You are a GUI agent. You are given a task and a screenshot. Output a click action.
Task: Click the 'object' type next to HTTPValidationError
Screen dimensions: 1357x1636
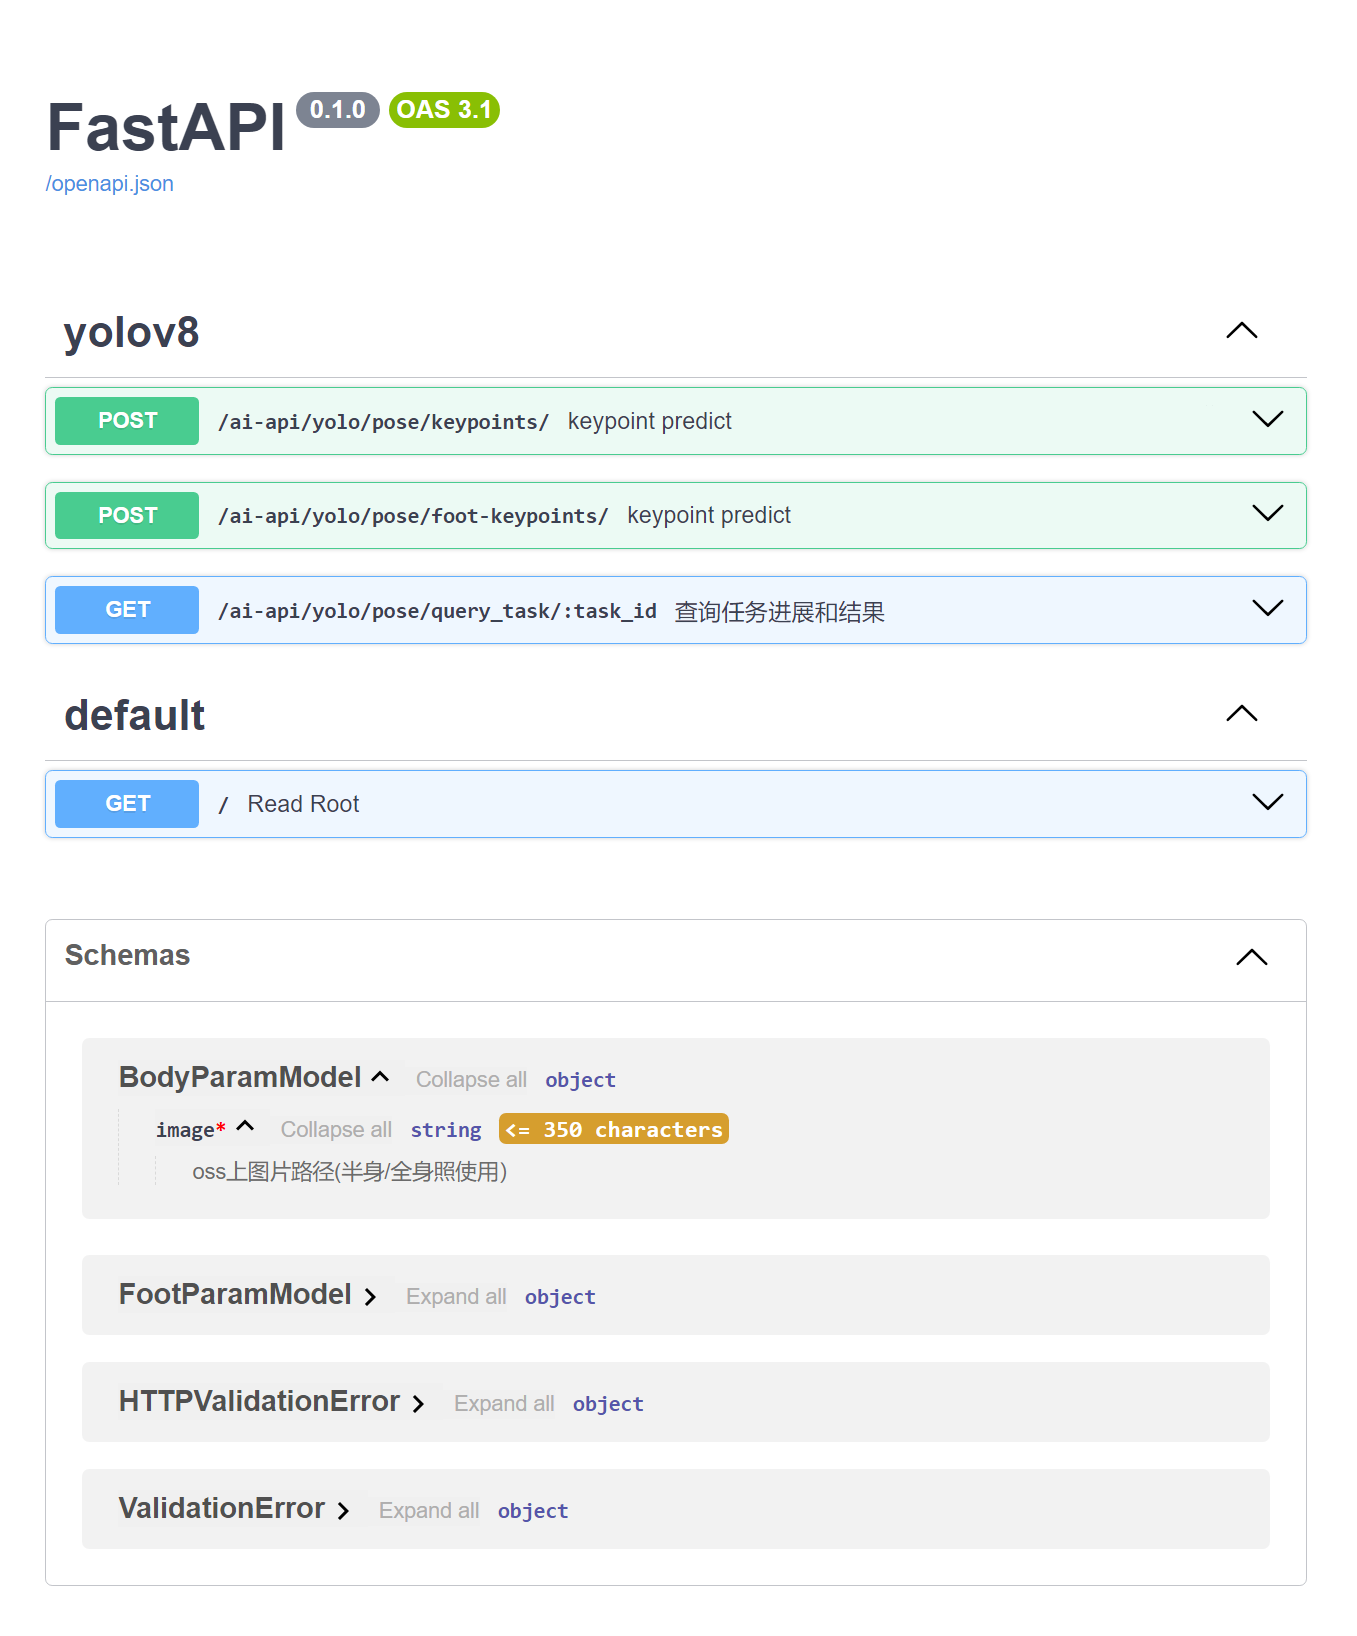[x=608, y=1404]
